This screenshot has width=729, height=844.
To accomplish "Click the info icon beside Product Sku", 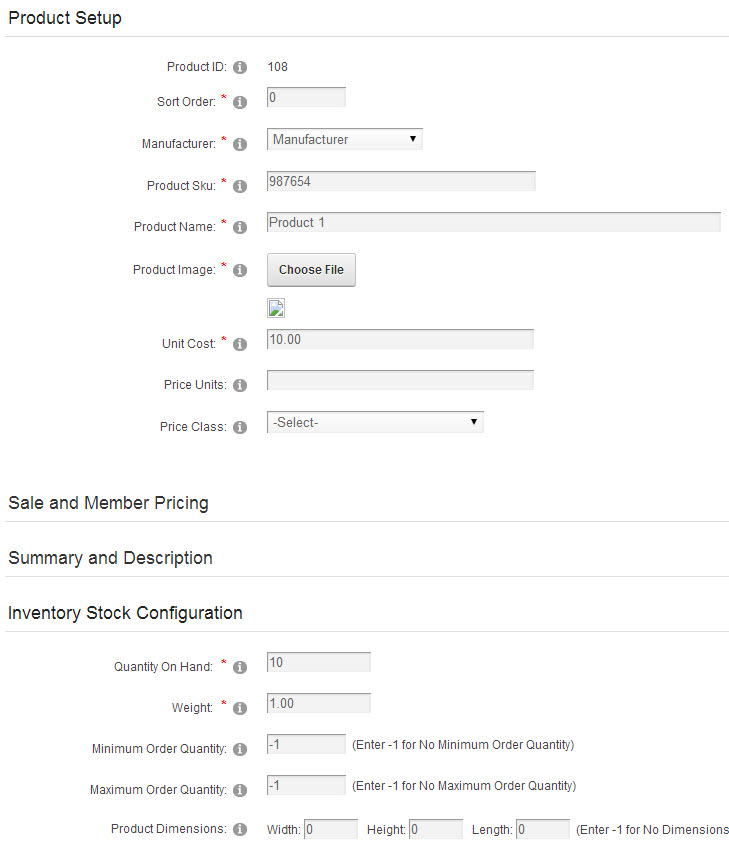I will (x=240, y=186).
